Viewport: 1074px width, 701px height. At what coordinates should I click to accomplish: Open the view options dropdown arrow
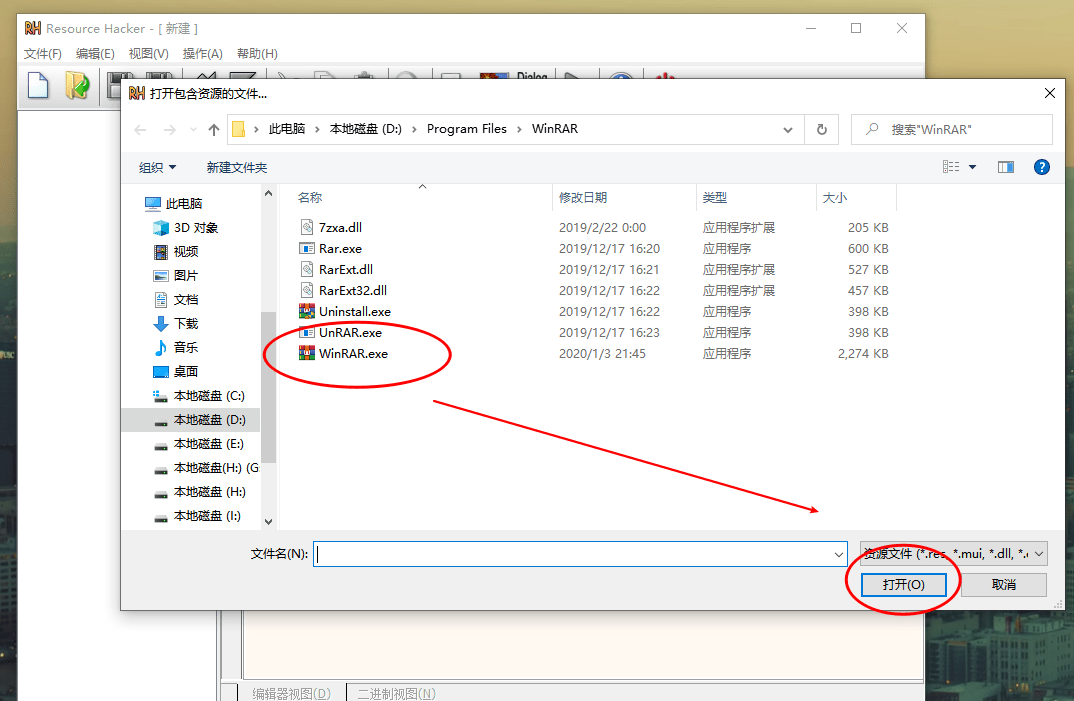(972, 167)
